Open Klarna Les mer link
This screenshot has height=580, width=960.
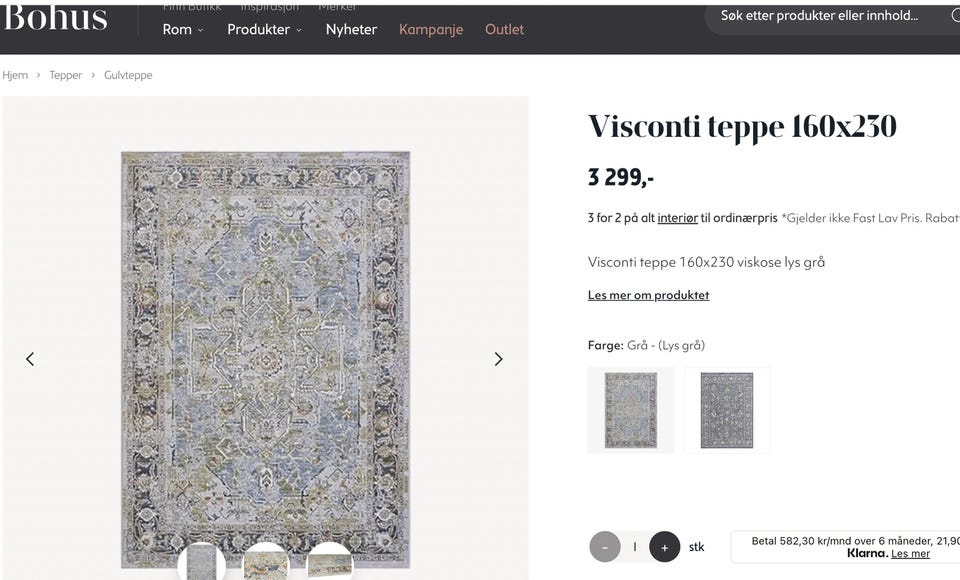point(910,554)
